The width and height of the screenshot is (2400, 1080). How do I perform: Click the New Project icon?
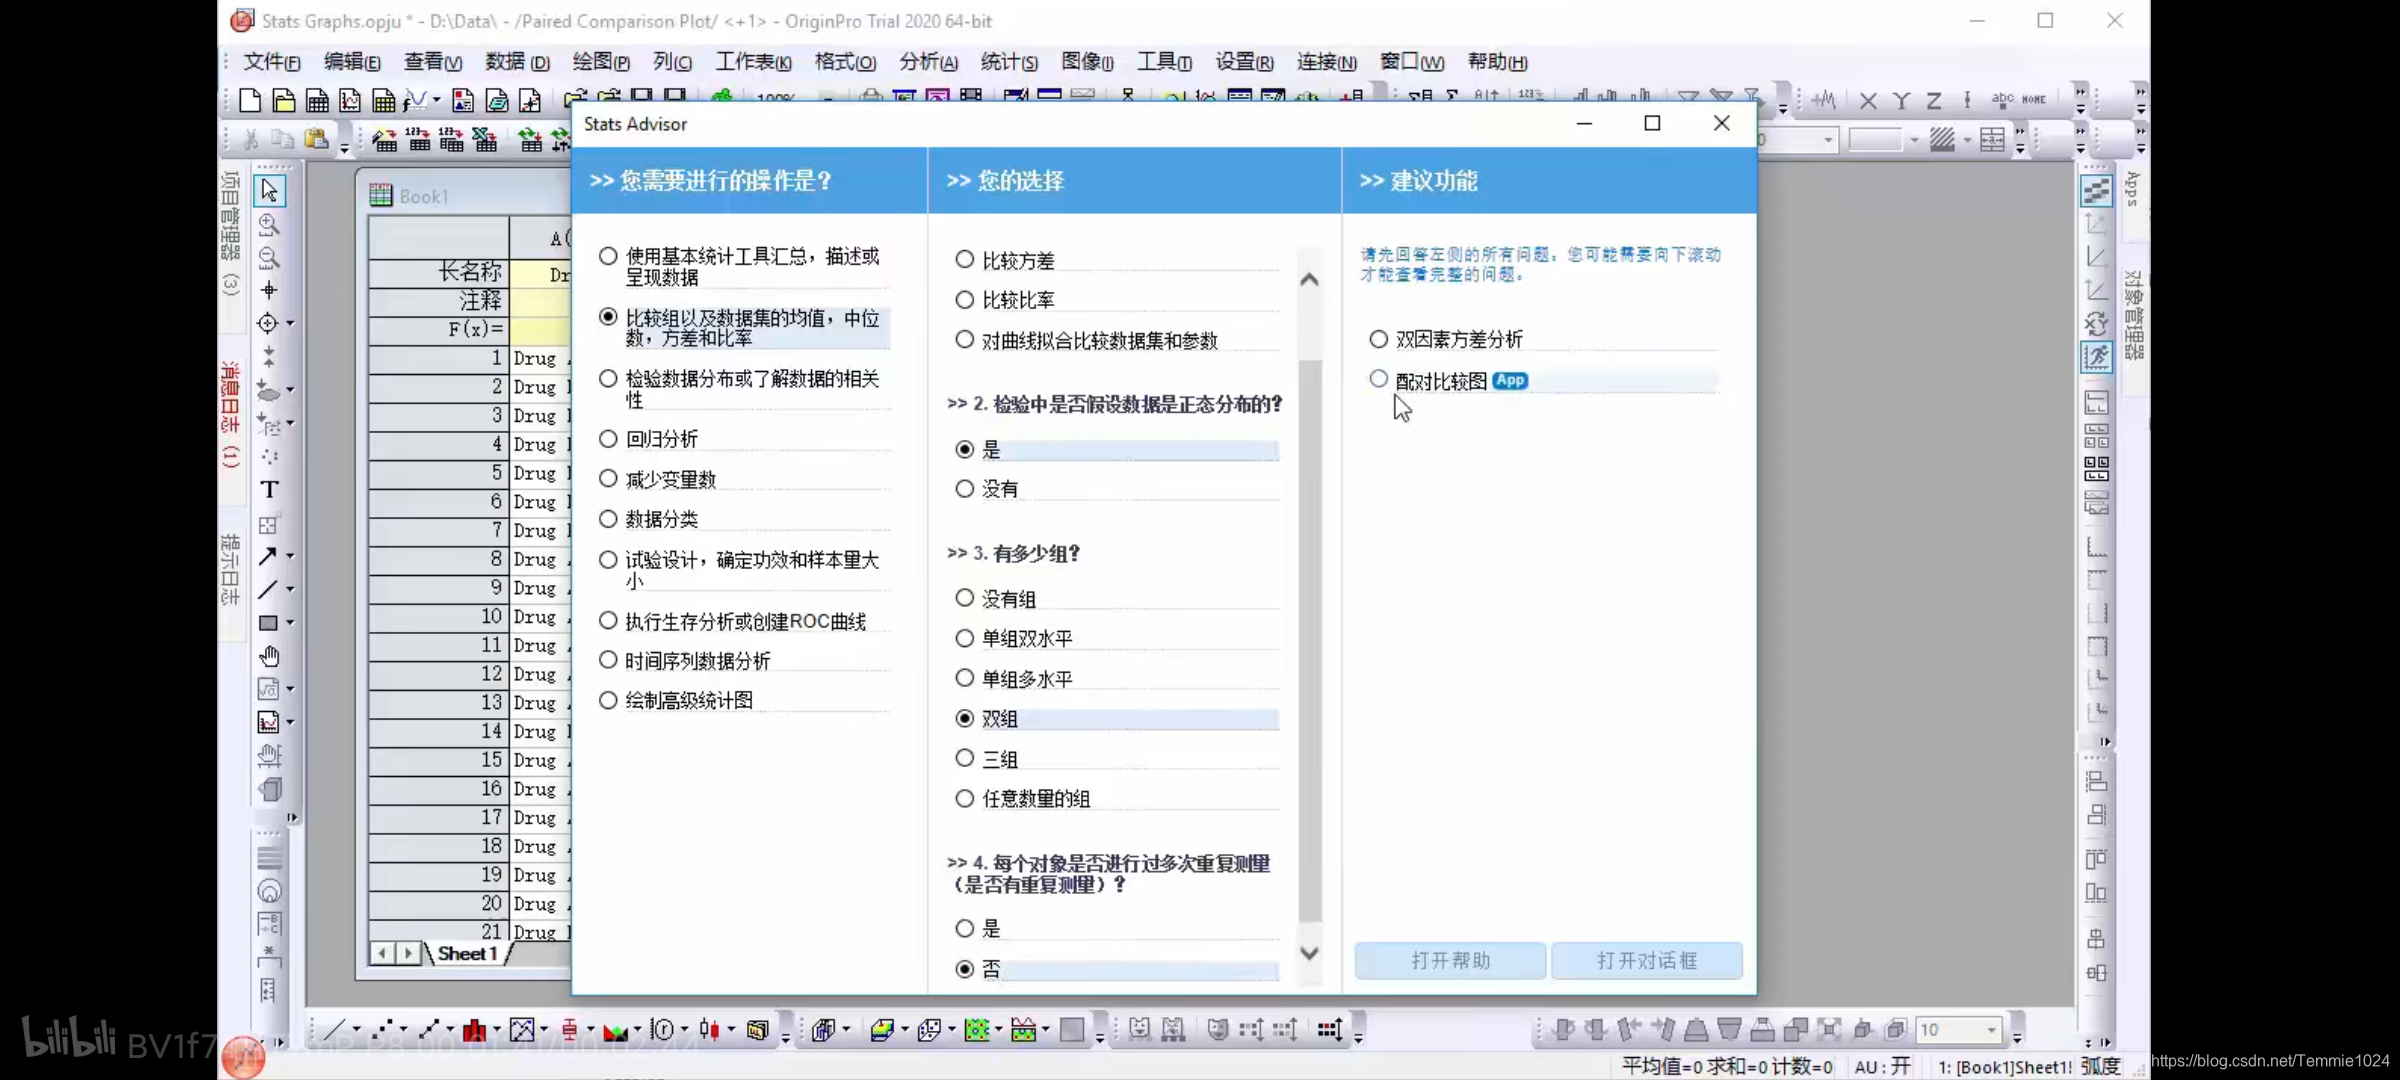click(250, 100)
